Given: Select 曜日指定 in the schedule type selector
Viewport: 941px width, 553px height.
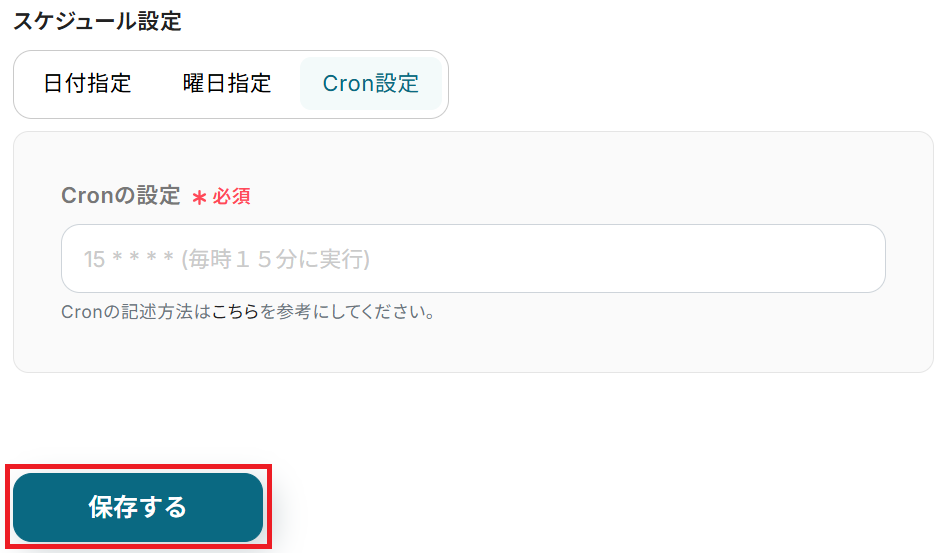Looking at the screenshot, I should 227,83.
